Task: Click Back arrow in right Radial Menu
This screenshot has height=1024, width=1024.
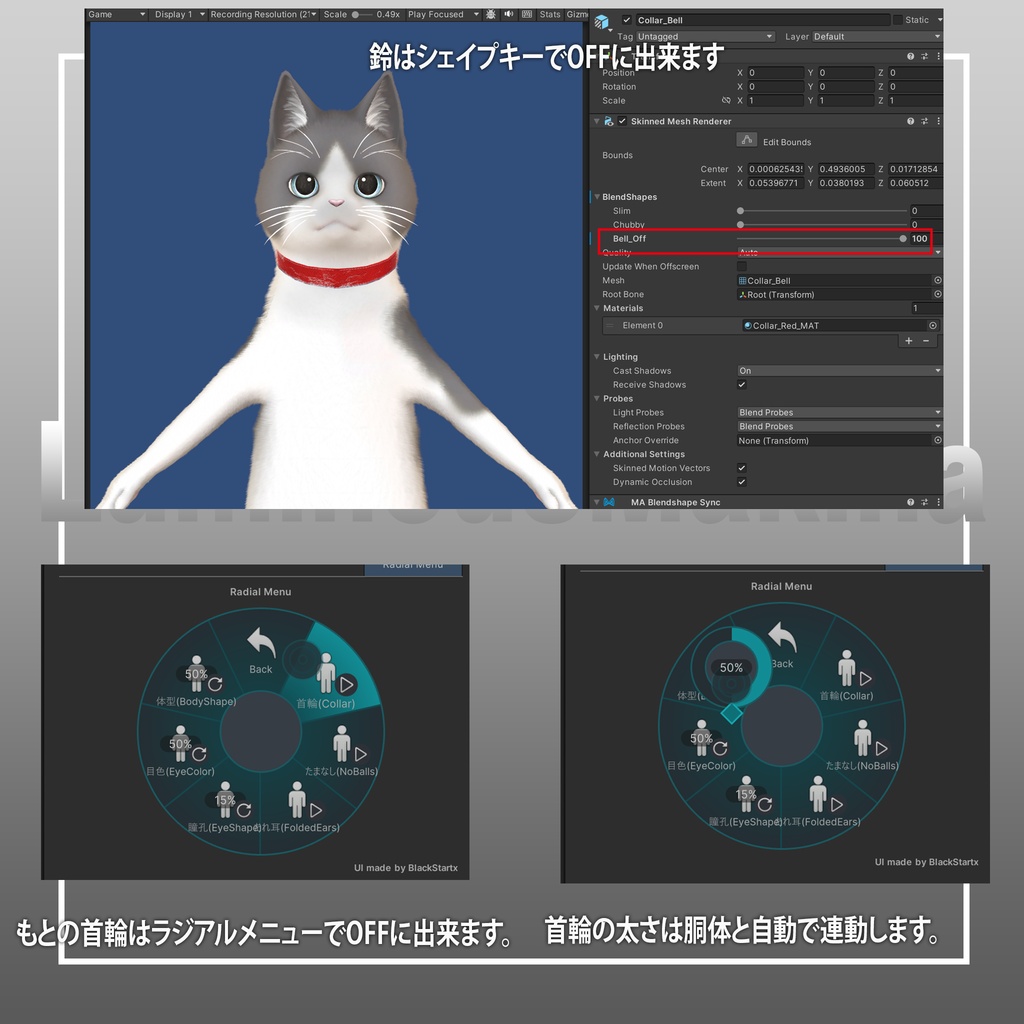Action: point(782,637)
